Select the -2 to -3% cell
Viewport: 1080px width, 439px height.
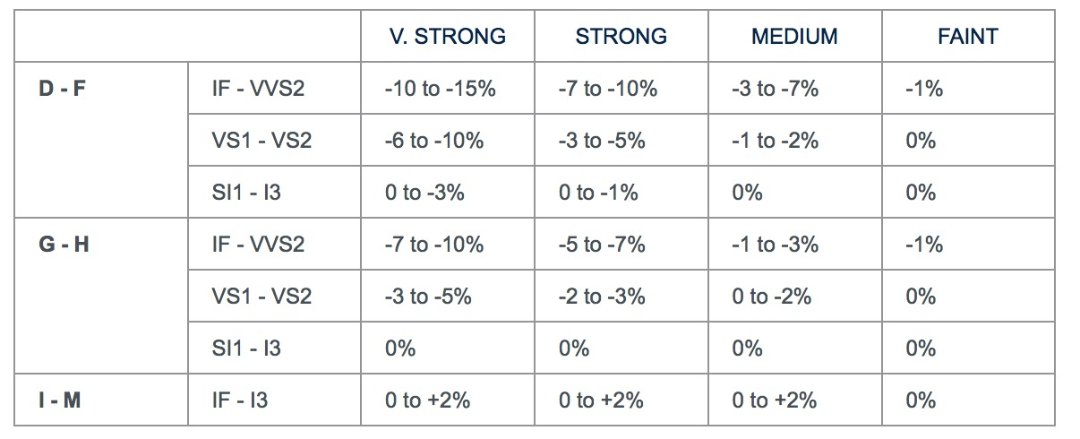tap(603, 297)
